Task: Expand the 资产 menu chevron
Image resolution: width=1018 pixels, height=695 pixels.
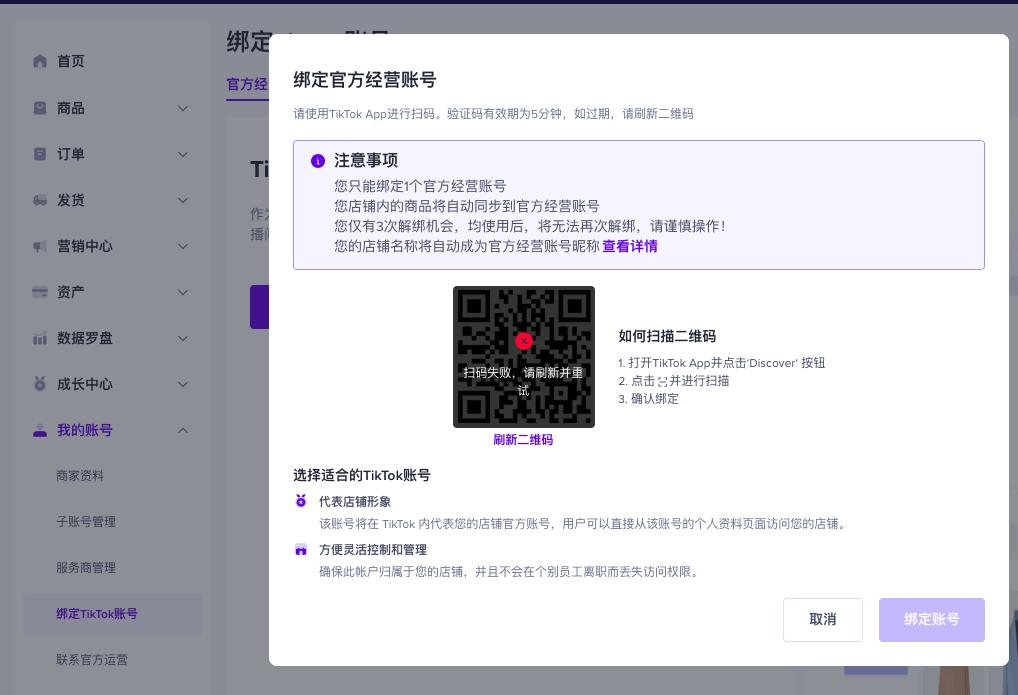Action: (x=183, y=292)
